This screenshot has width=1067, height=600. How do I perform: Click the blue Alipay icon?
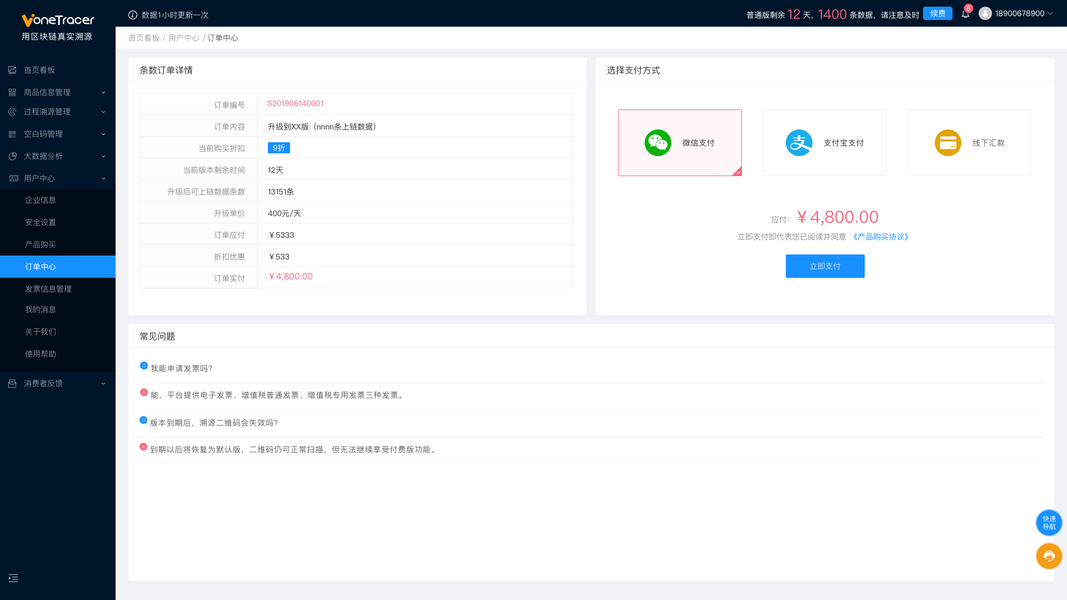(x=799, y=143)
